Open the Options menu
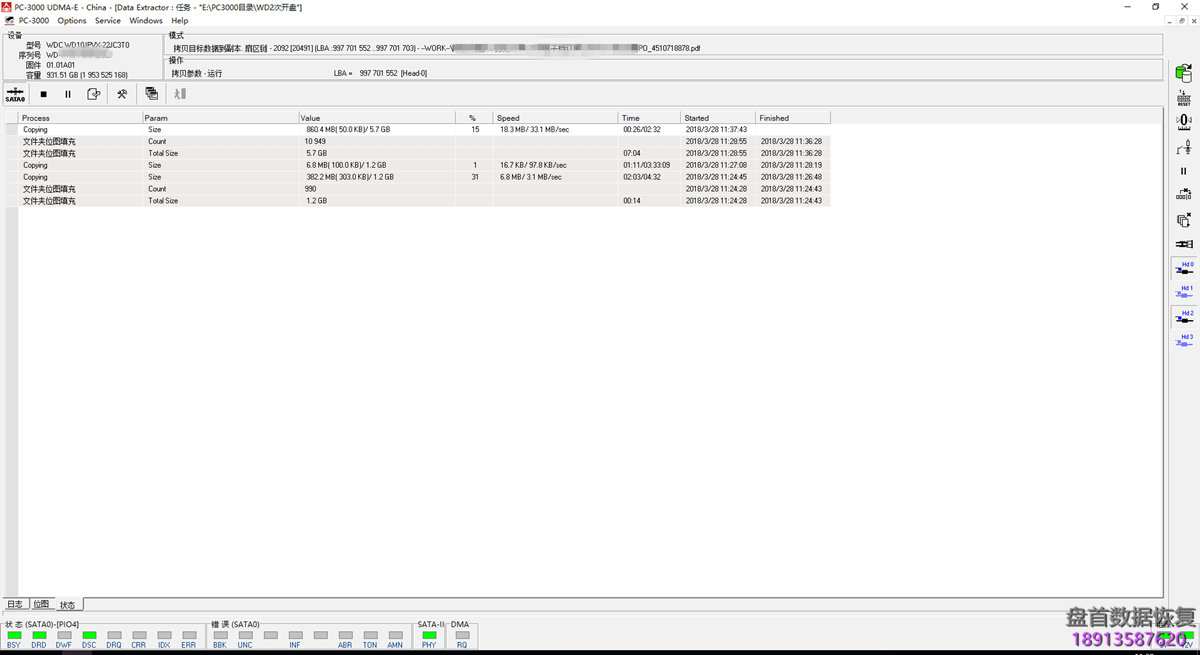Screen dimensions: 1200x655 72,20
